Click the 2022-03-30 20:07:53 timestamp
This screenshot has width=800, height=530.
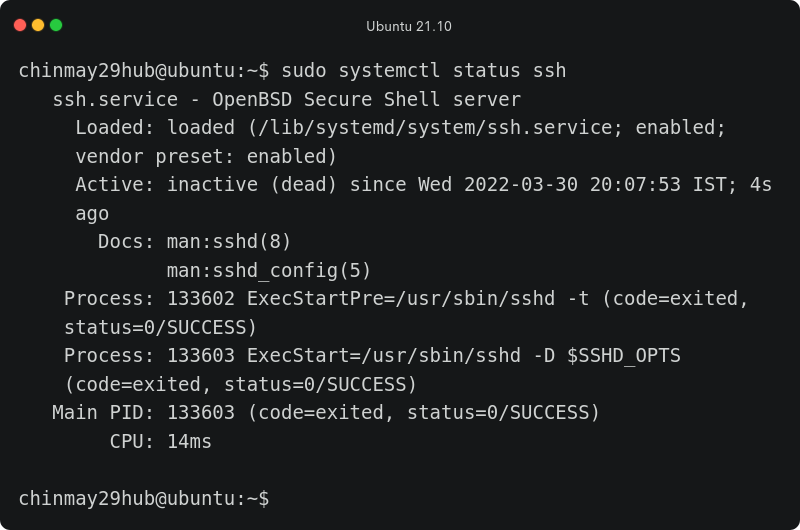click(572, 185)
